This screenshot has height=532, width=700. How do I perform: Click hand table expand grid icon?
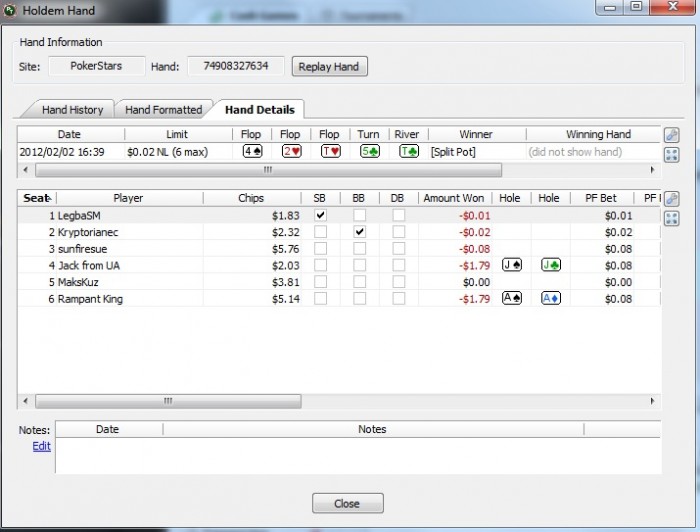coord(671,155)
